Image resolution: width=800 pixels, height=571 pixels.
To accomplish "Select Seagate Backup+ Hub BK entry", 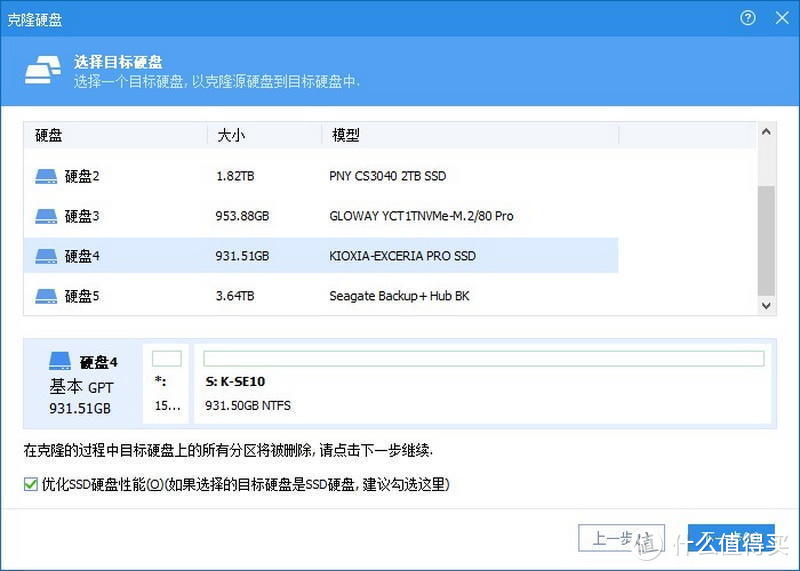I will [x=399, y=296].
